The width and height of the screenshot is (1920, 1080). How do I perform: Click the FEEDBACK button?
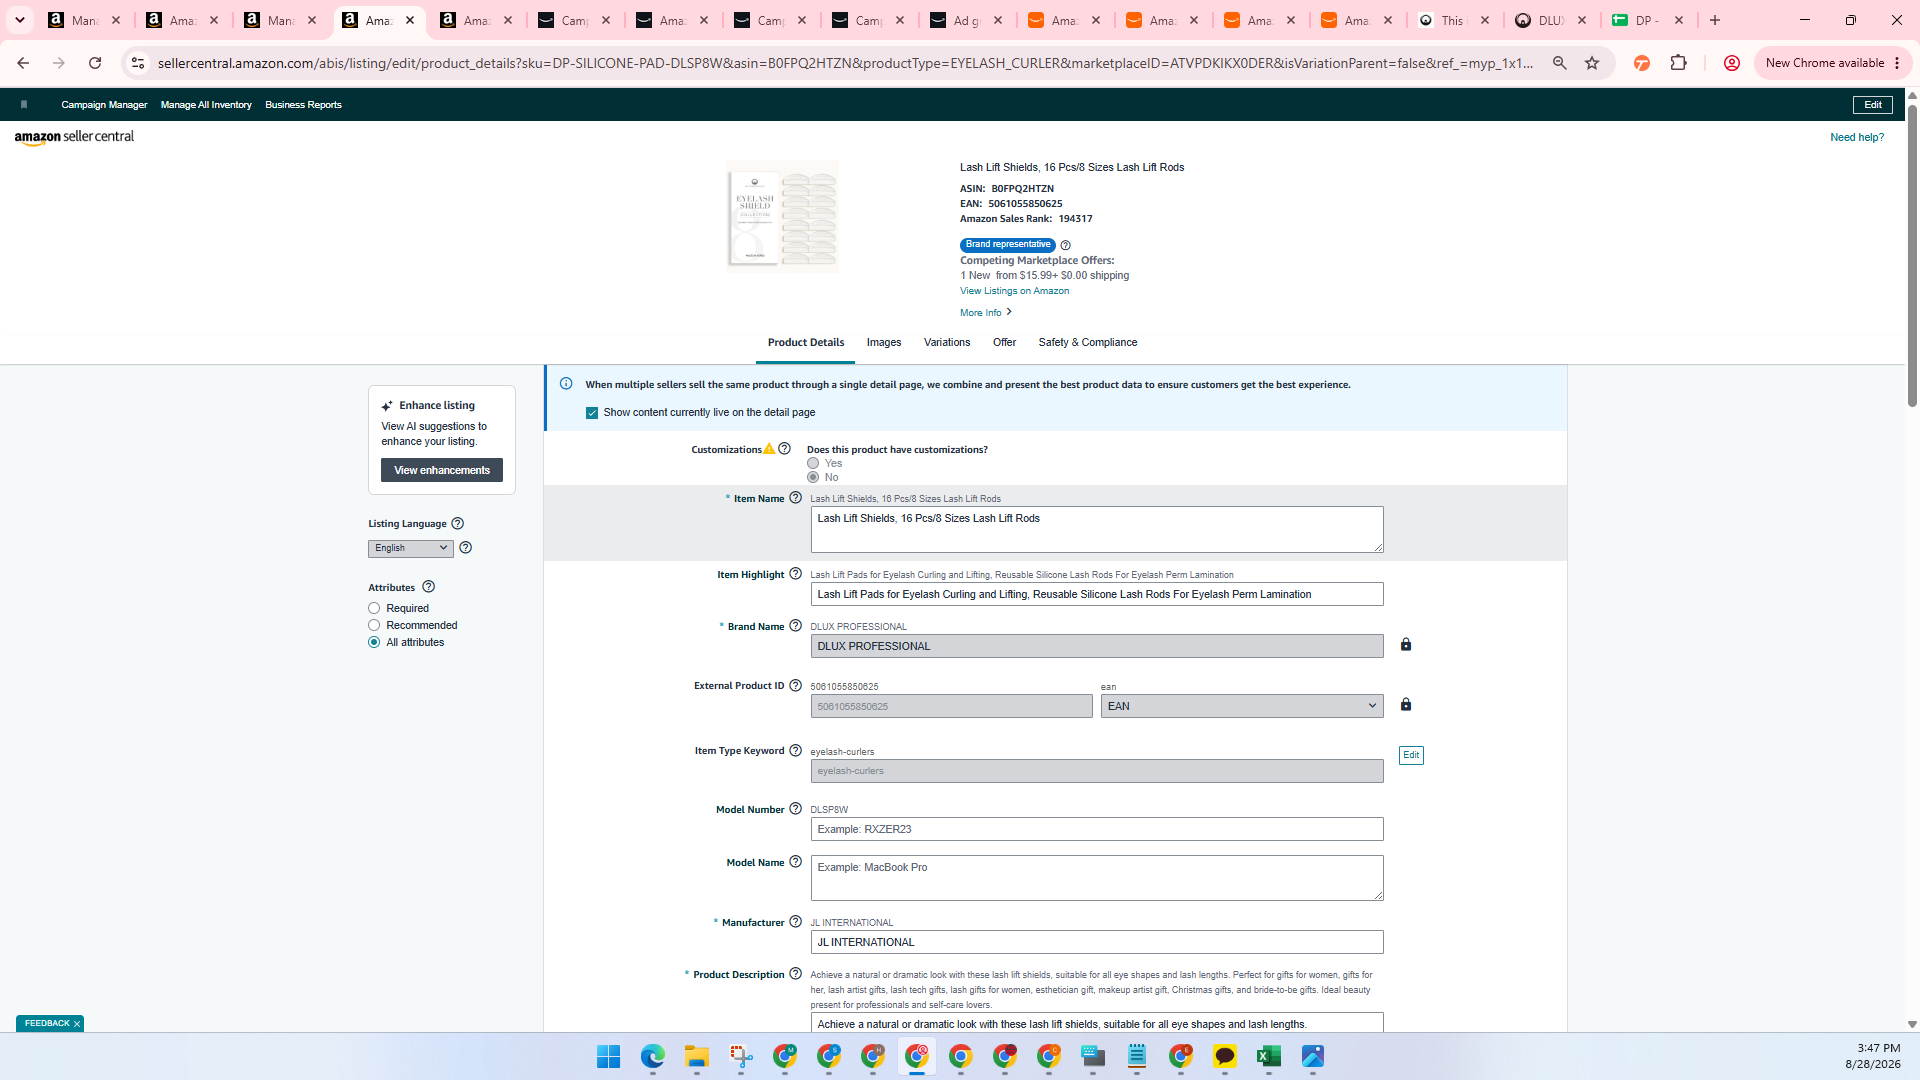(x=47, y=1024)
